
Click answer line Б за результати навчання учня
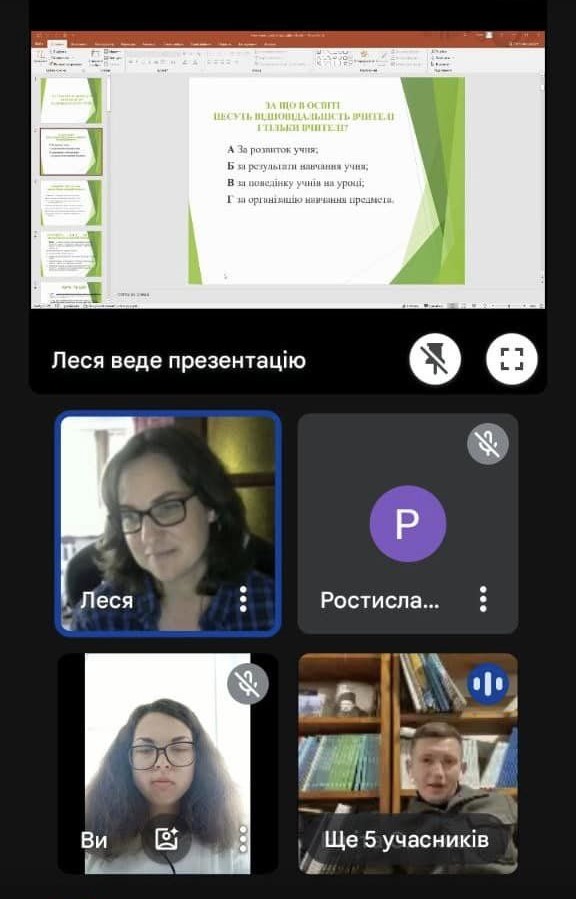click(x=297, y=166)
